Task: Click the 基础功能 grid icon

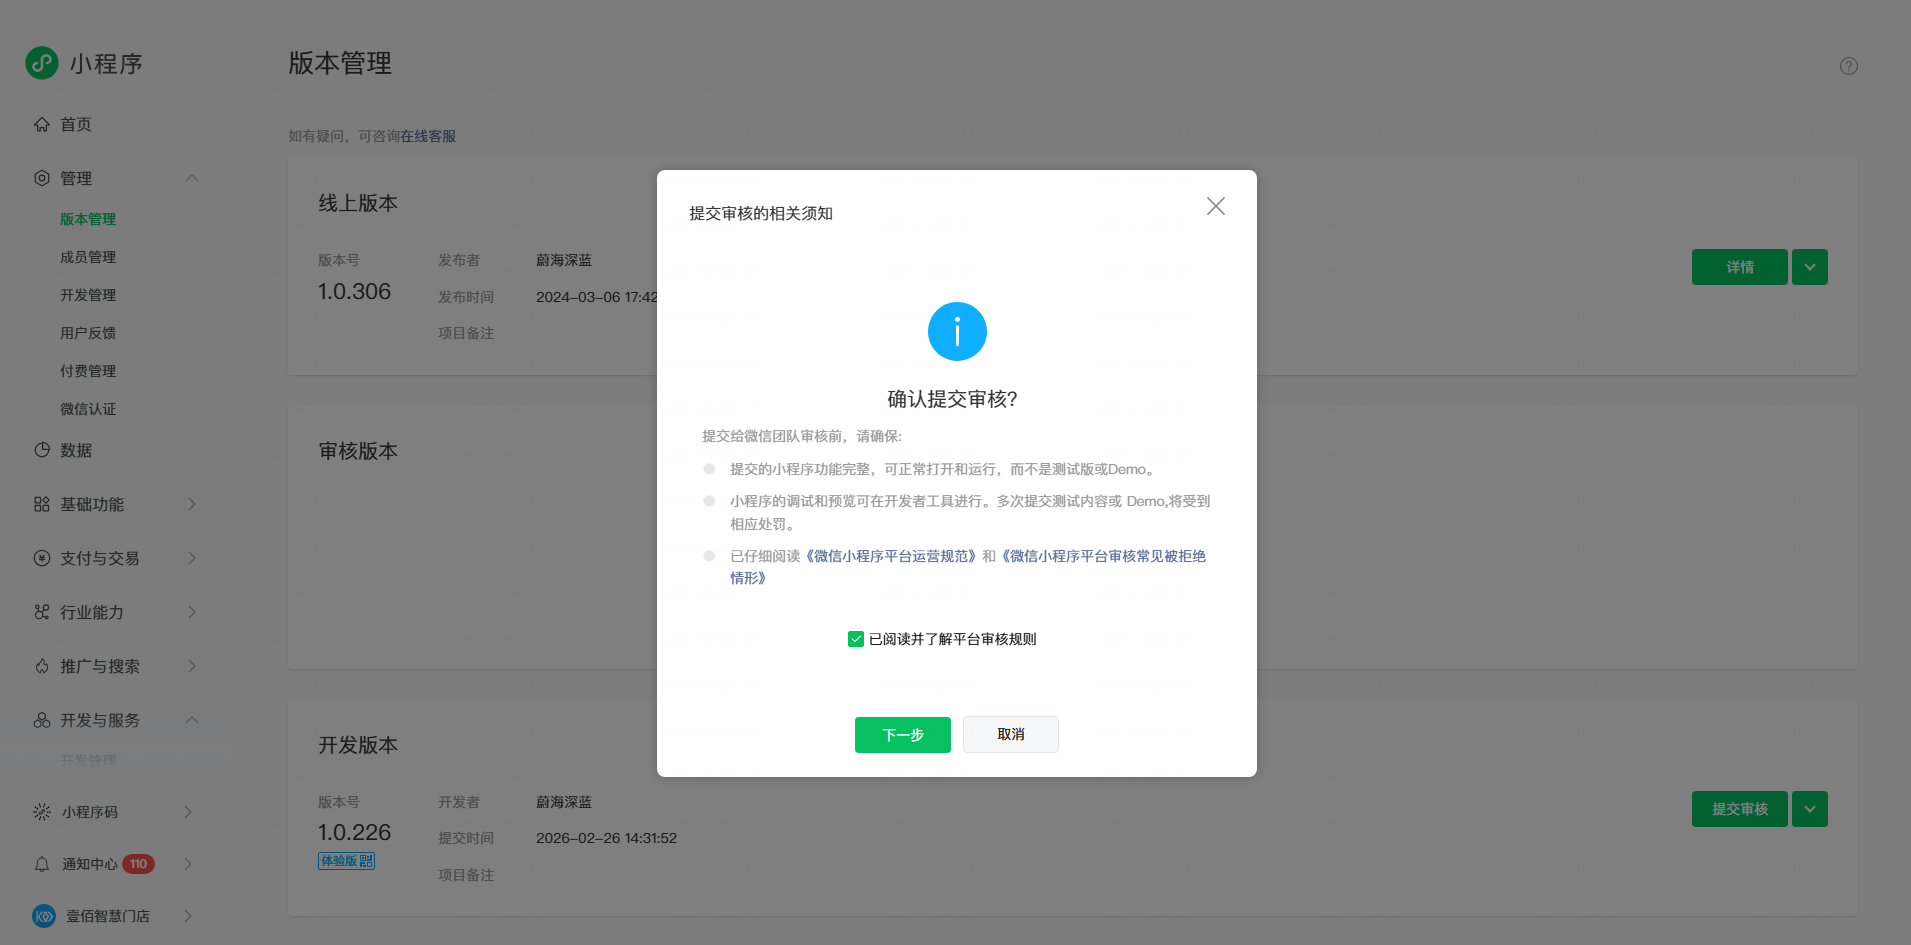Action: click(42, 504)
